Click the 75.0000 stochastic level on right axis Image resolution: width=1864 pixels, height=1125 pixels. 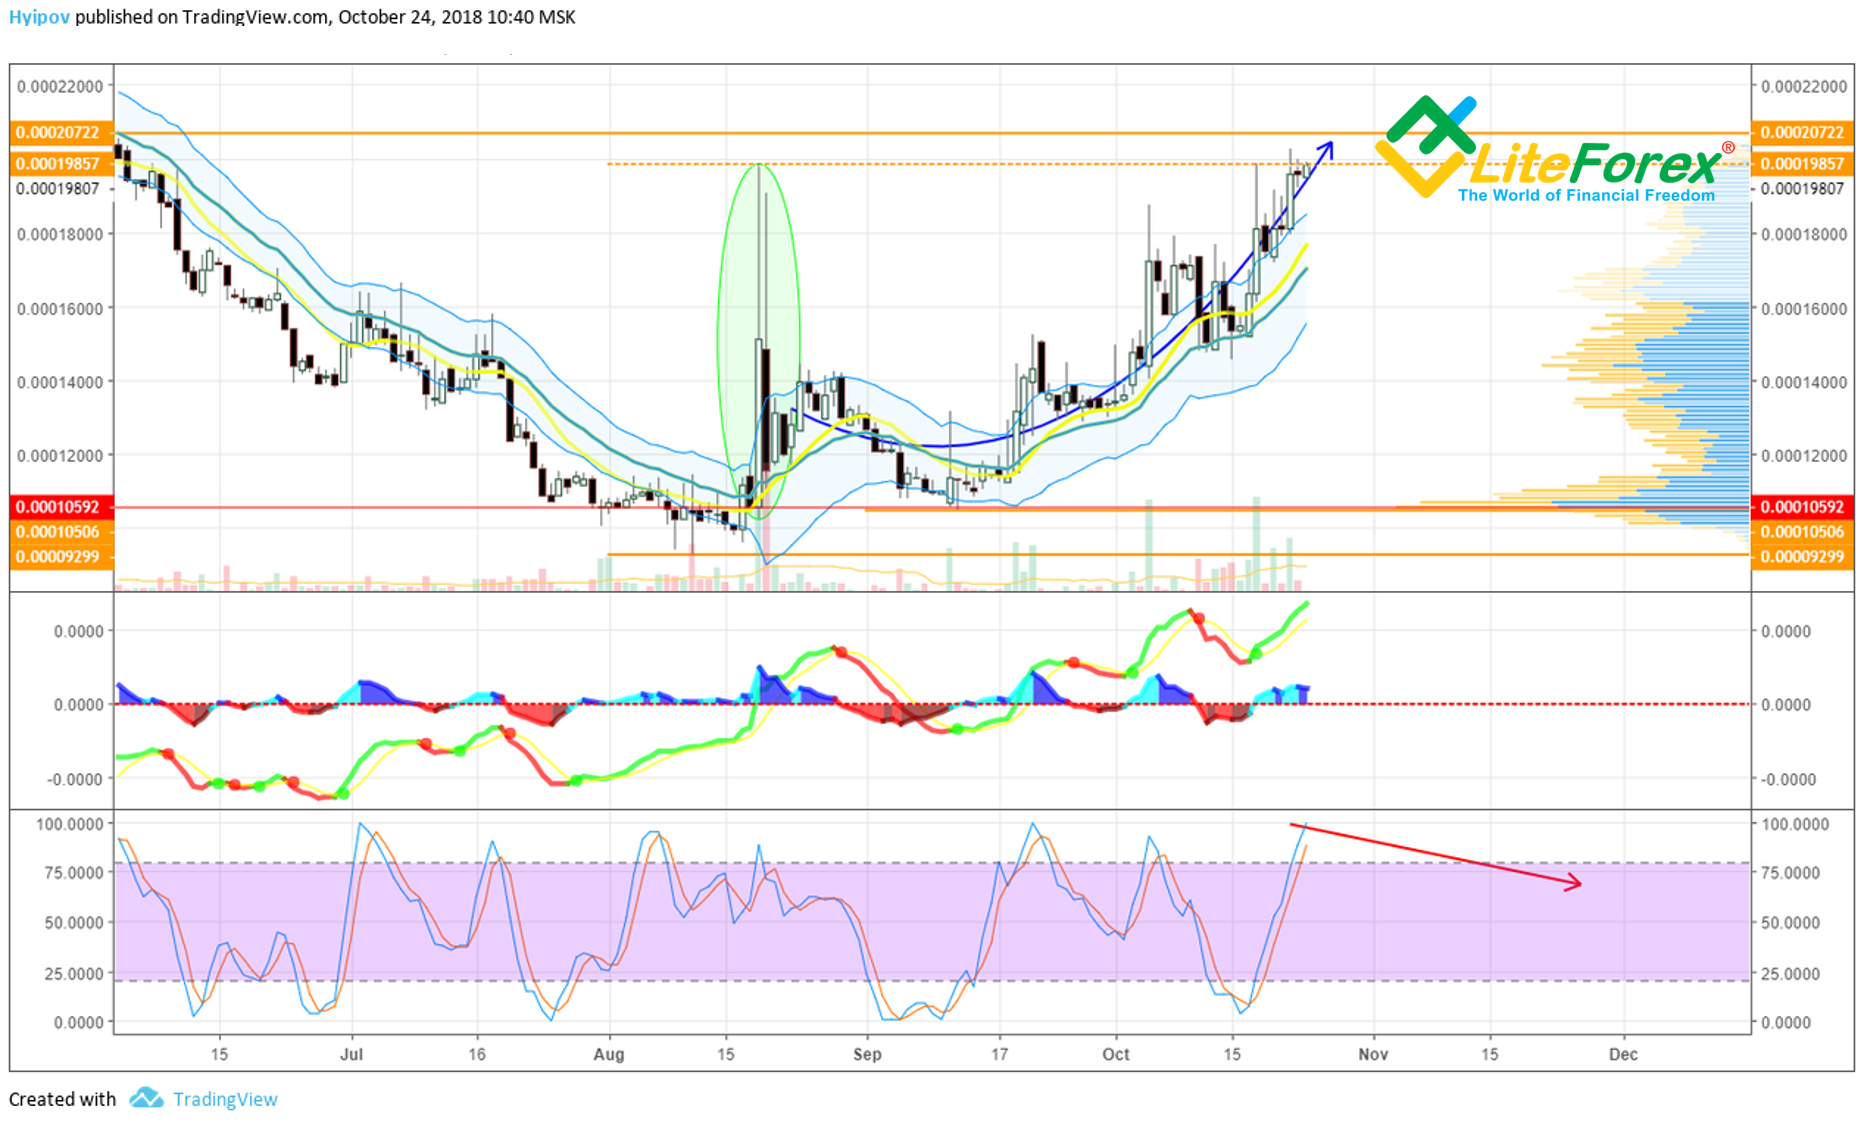pos(1791,873)
